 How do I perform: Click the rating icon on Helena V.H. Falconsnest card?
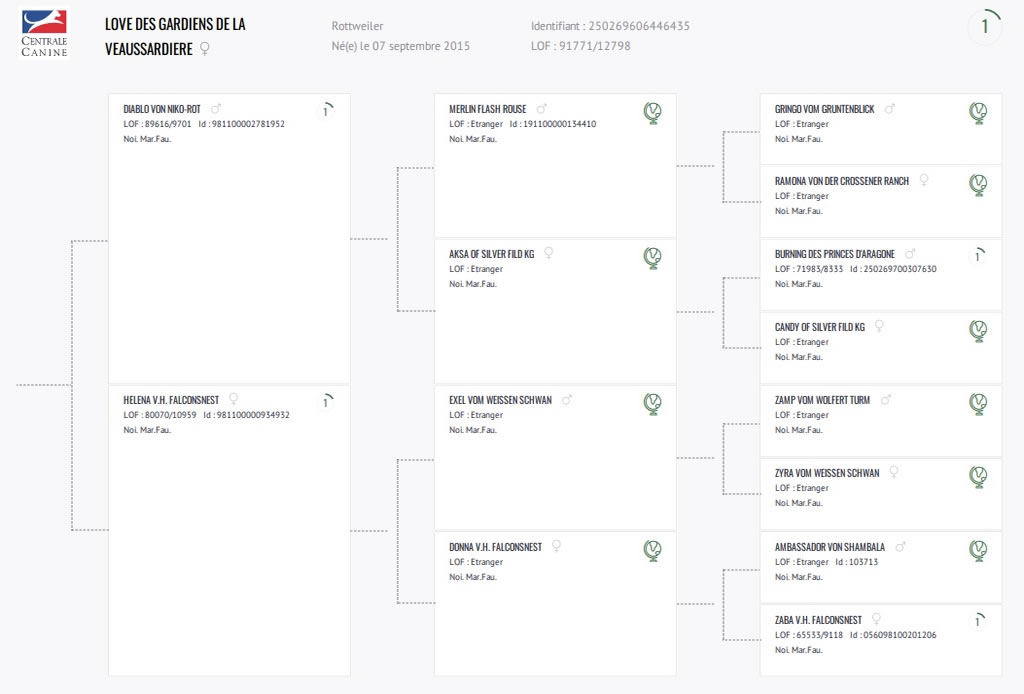point(327,401)
